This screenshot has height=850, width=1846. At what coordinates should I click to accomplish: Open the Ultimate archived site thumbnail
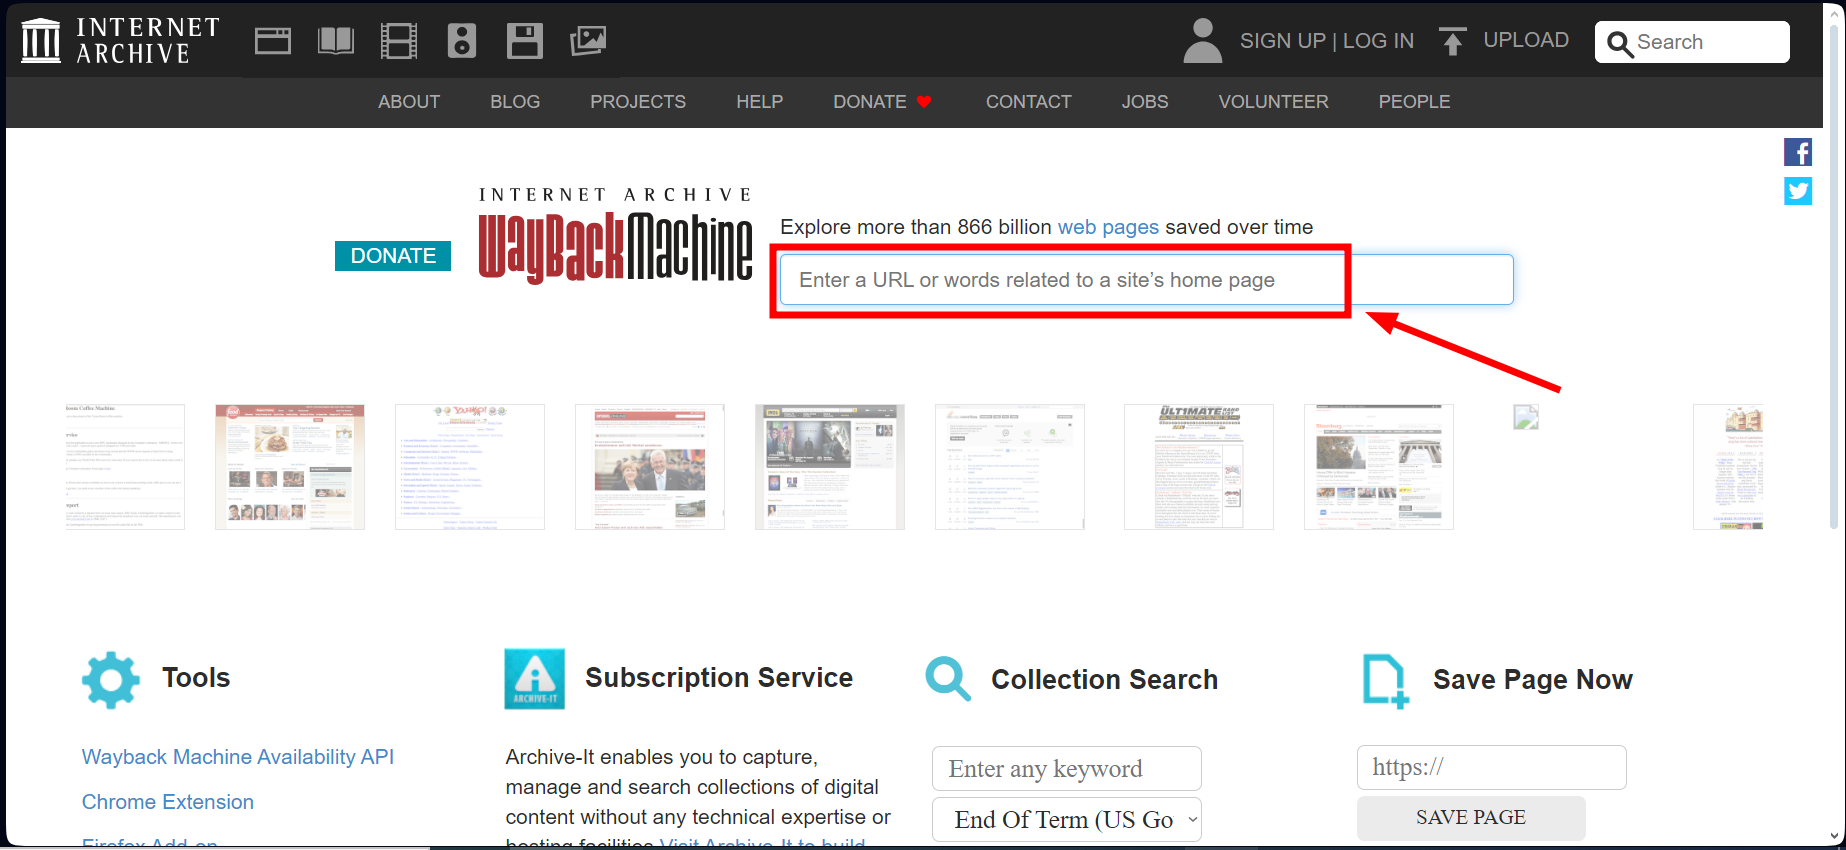(x=1199, y=467)
